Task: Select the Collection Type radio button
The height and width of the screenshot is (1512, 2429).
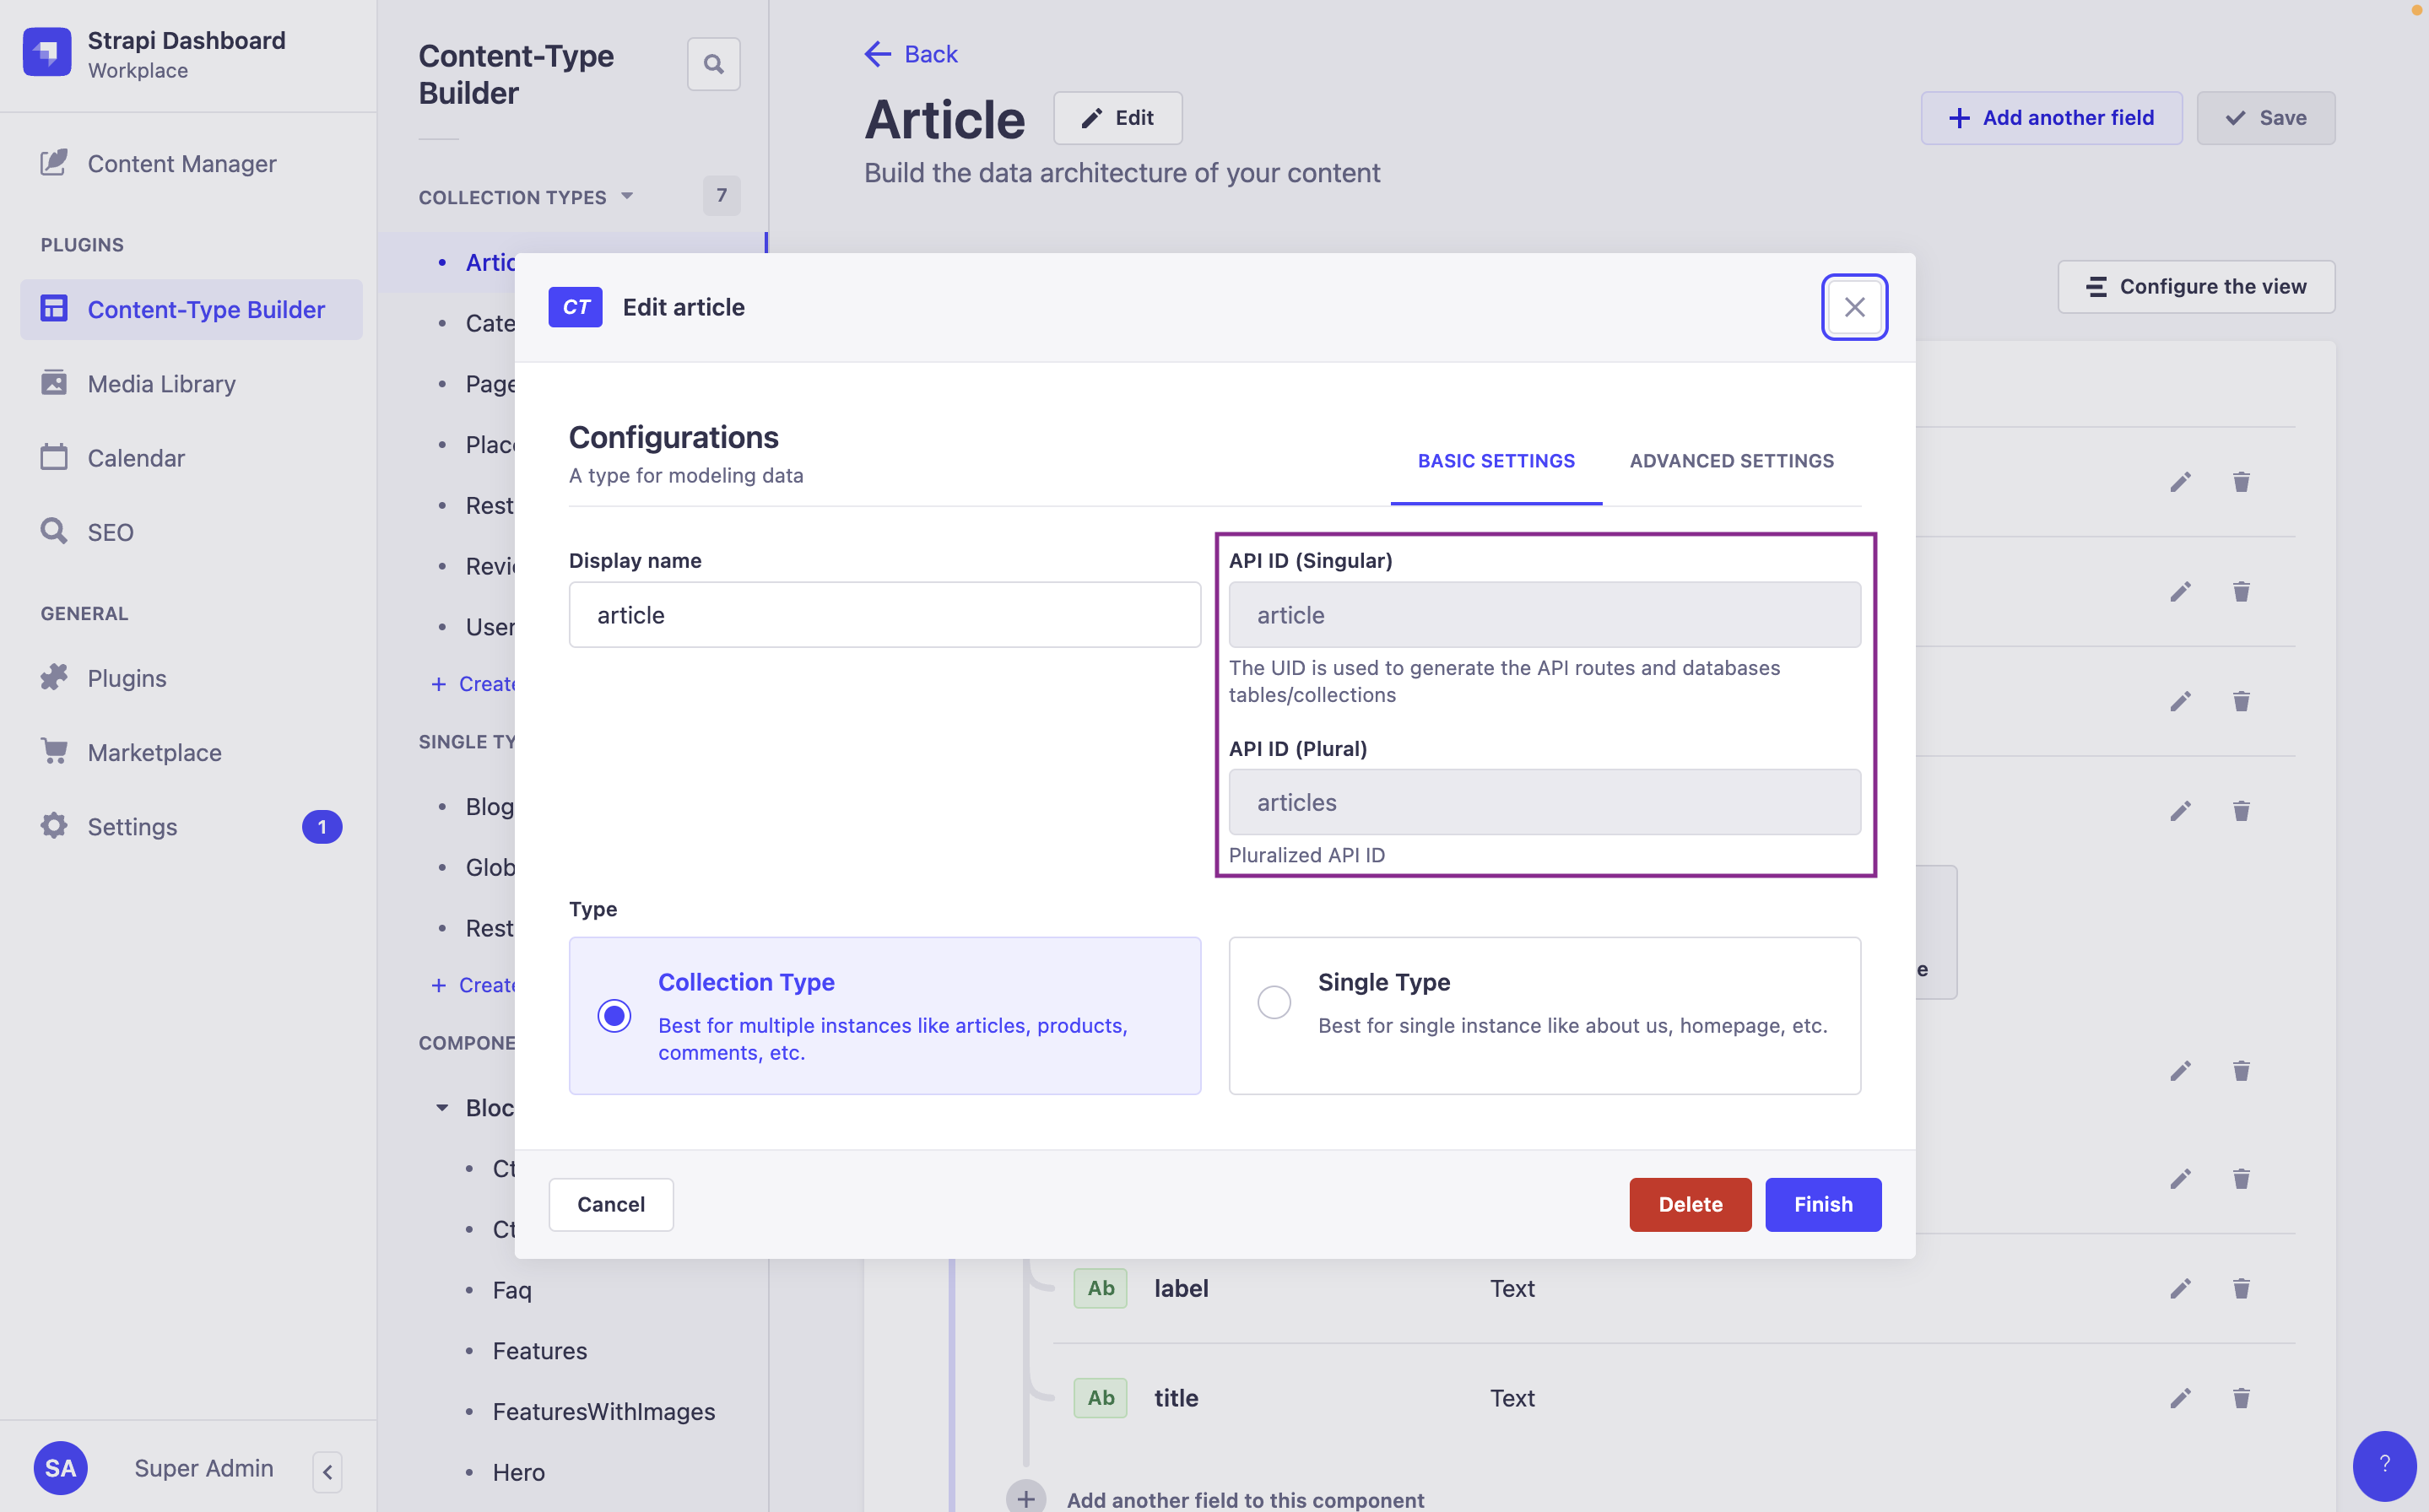Action: tap(614, 1014)
